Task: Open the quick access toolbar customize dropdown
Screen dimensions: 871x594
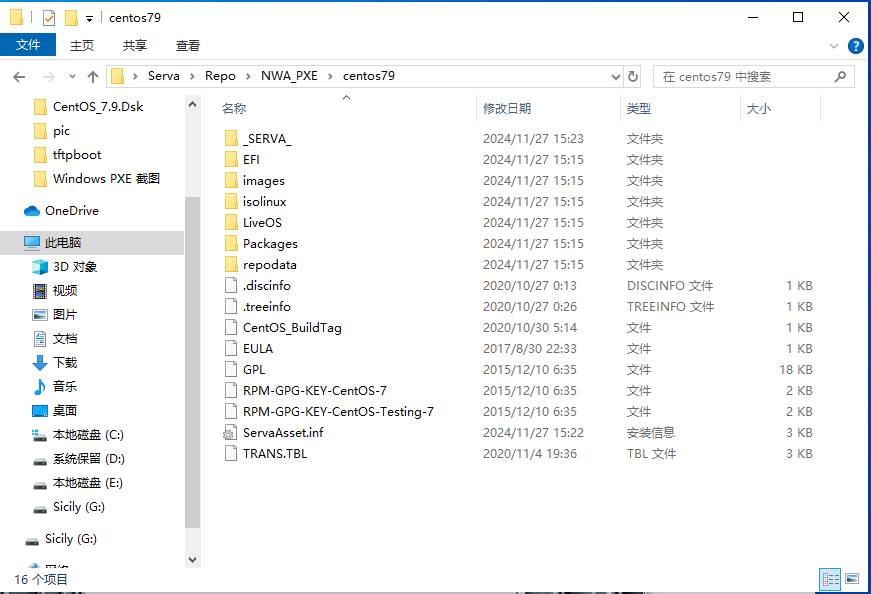Action: pos(89,18)
